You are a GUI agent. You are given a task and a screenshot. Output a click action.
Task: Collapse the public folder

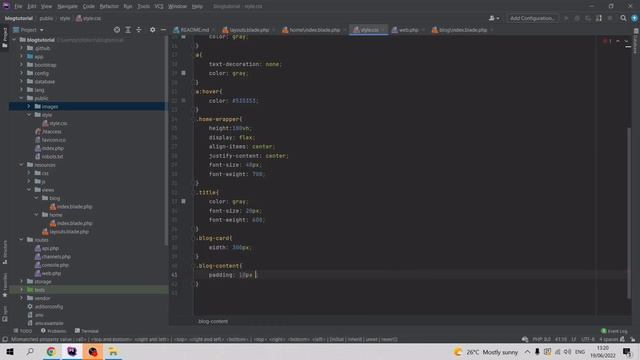point(22,98)
